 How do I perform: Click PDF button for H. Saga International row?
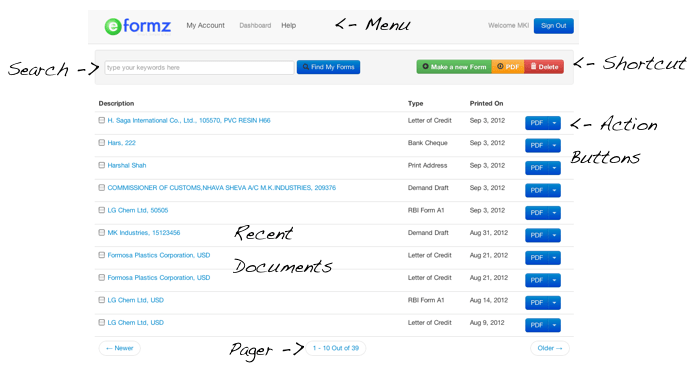537,123
